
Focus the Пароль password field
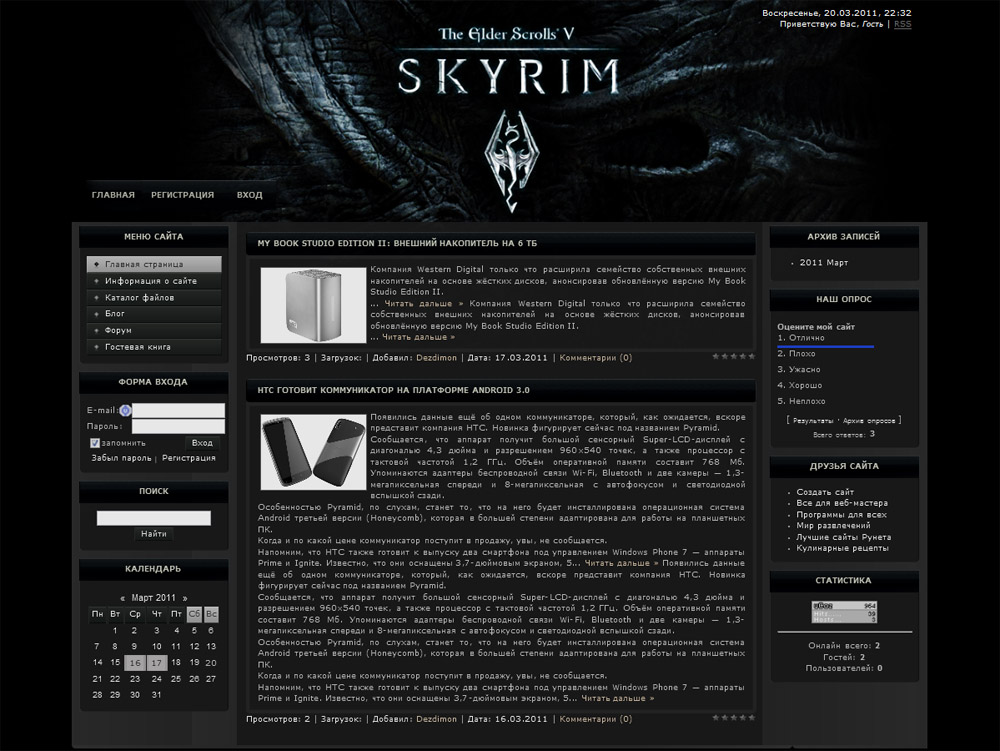[178, 427]
